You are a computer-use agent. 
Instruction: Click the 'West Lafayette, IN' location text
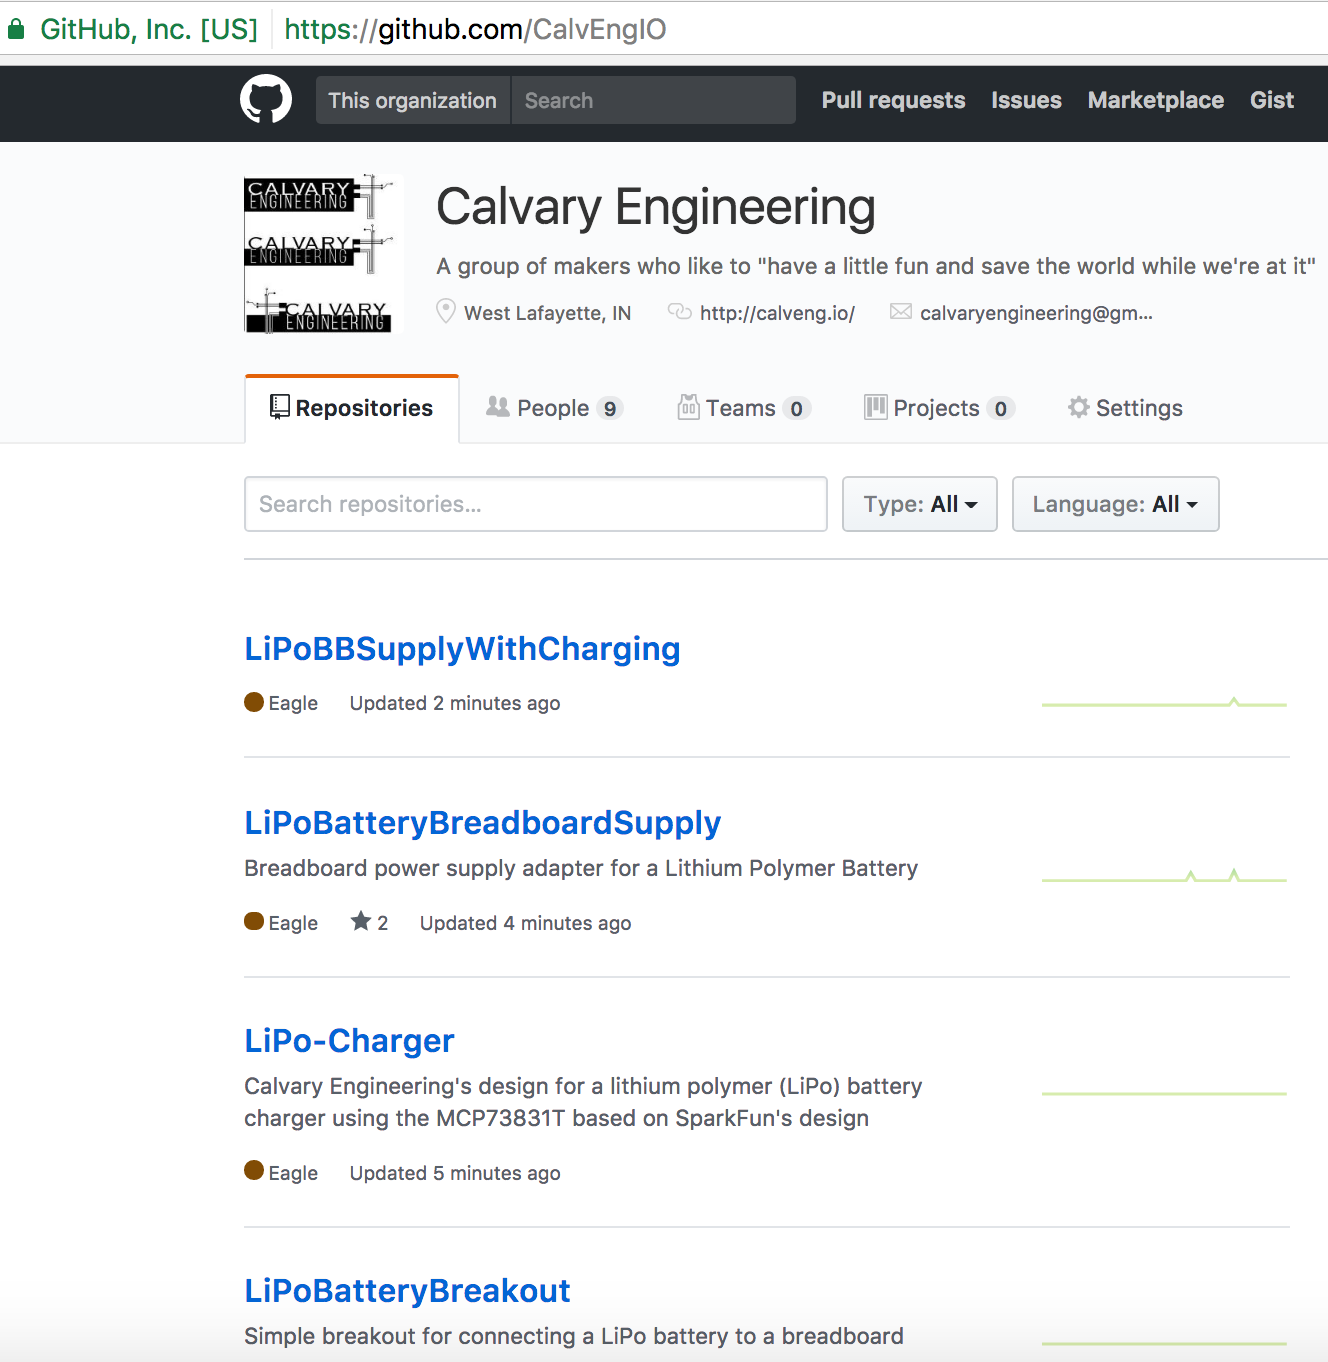pos(547,313)
